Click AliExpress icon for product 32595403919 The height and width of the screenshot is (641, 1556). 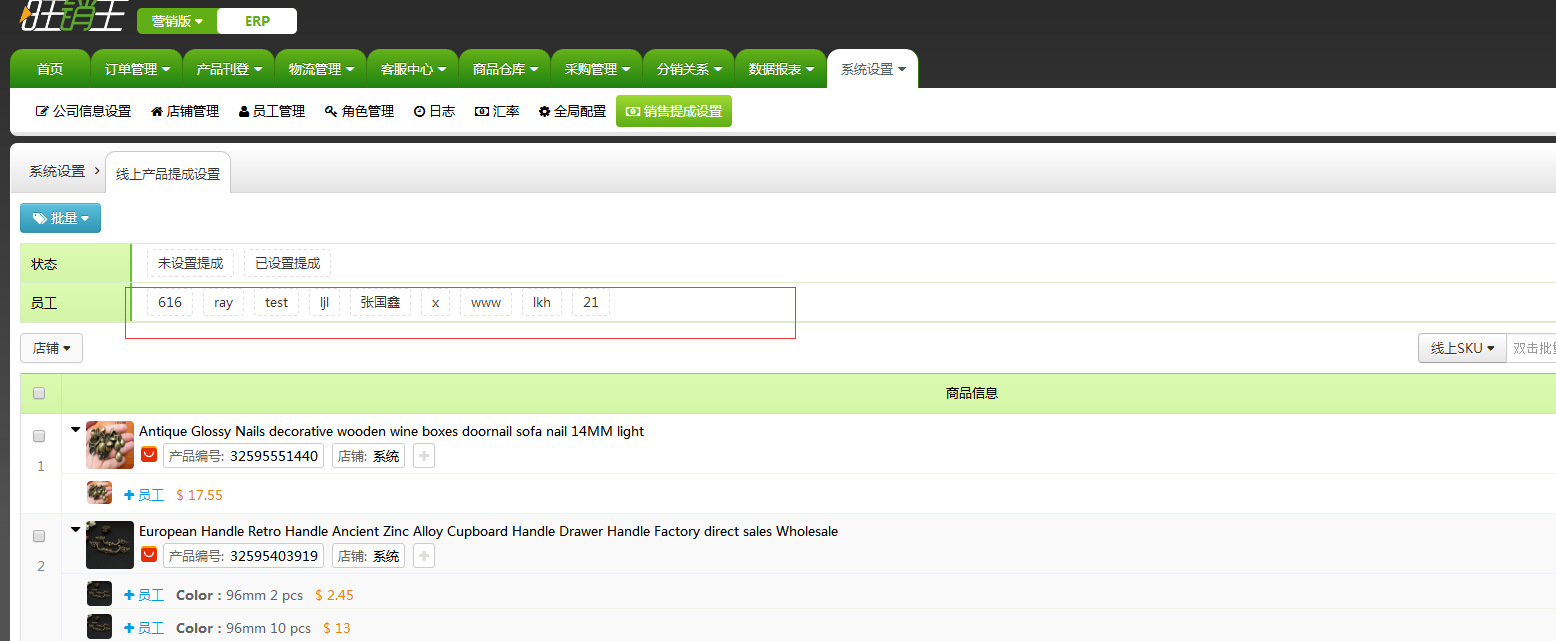pos(149,555)
